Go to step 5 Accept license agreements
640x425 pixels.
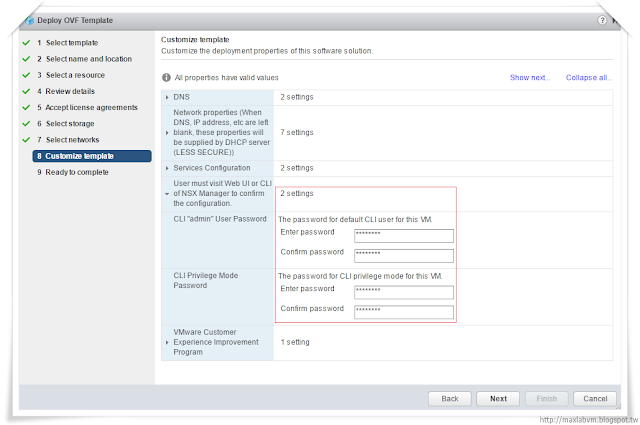[x=87, y=107]
